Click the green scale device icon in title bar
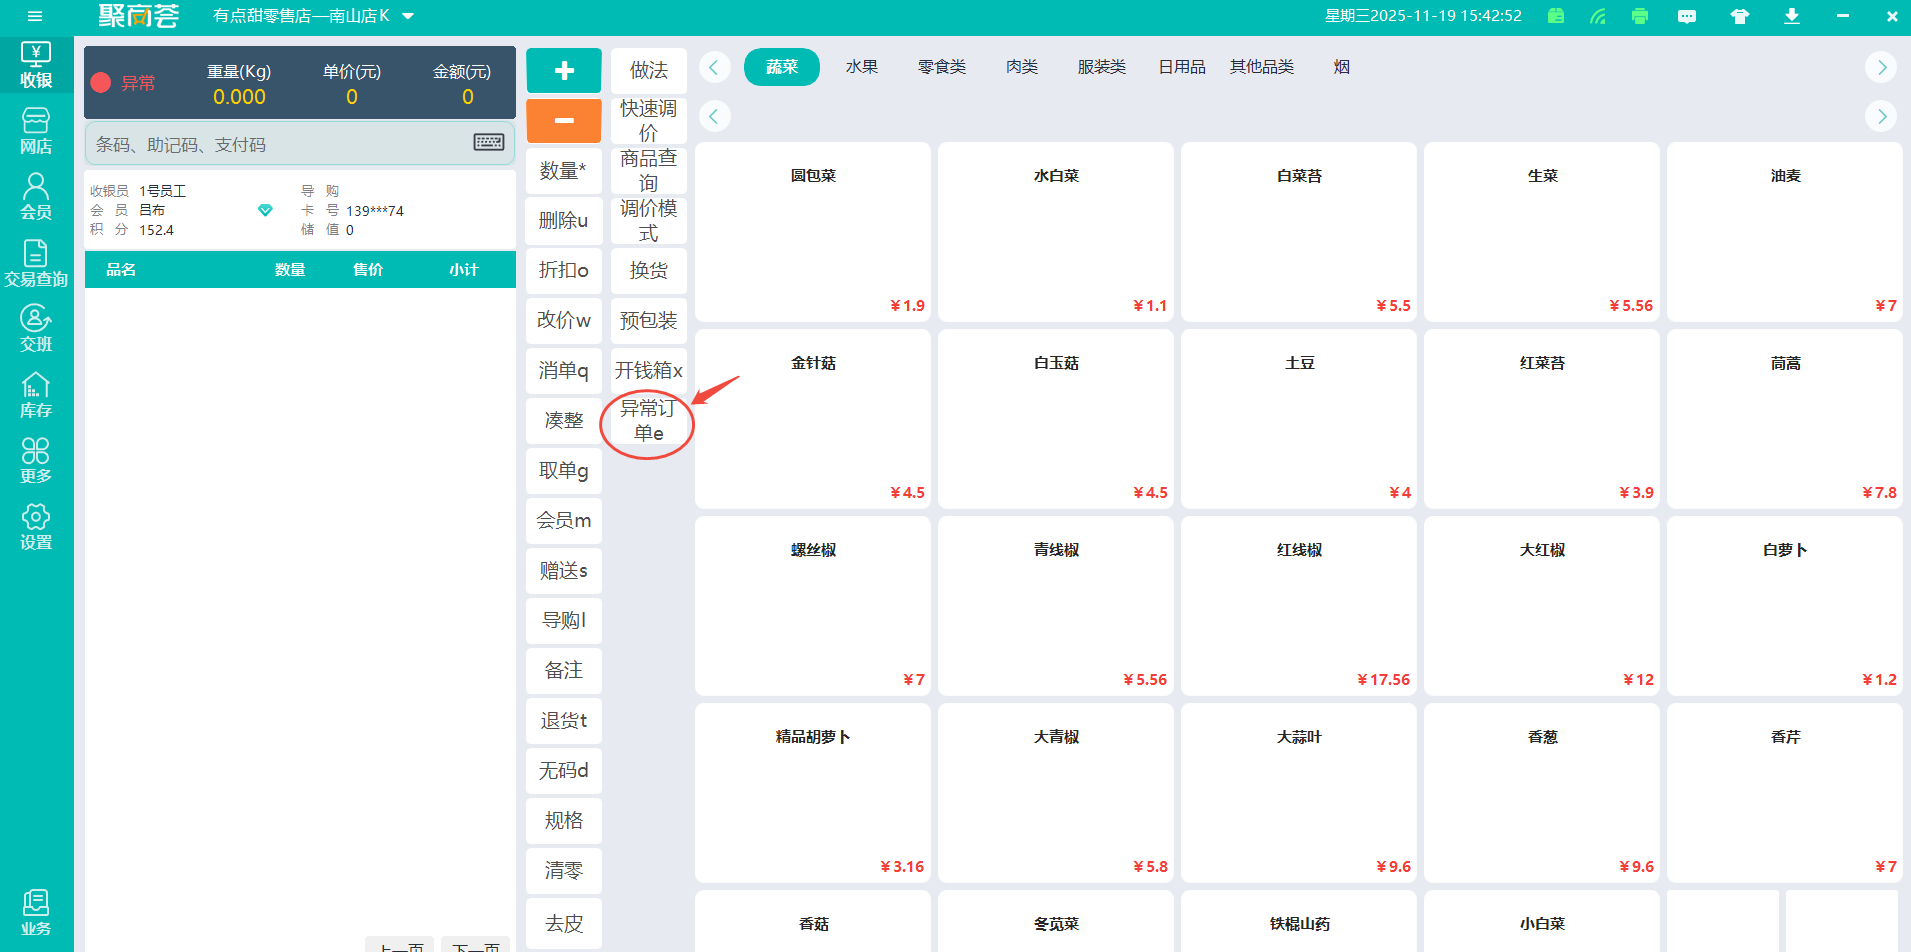The width and height of the screenshot is (1911, 952). [1556, 16]
